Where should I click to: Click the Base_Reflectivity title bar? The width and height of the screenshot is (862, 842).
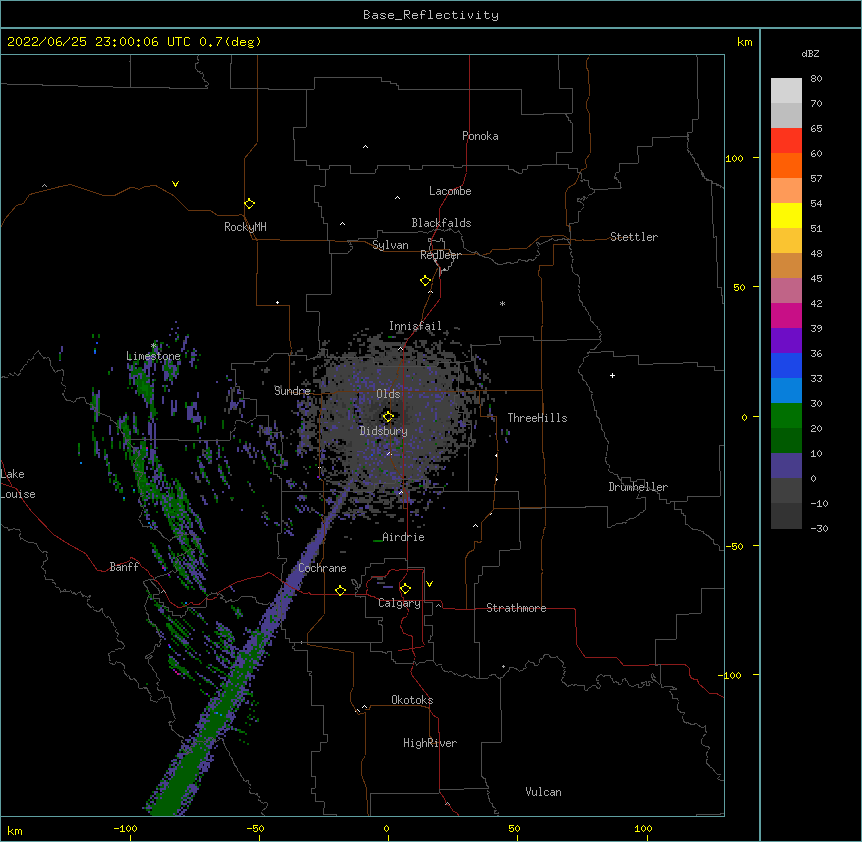(431, 15)
